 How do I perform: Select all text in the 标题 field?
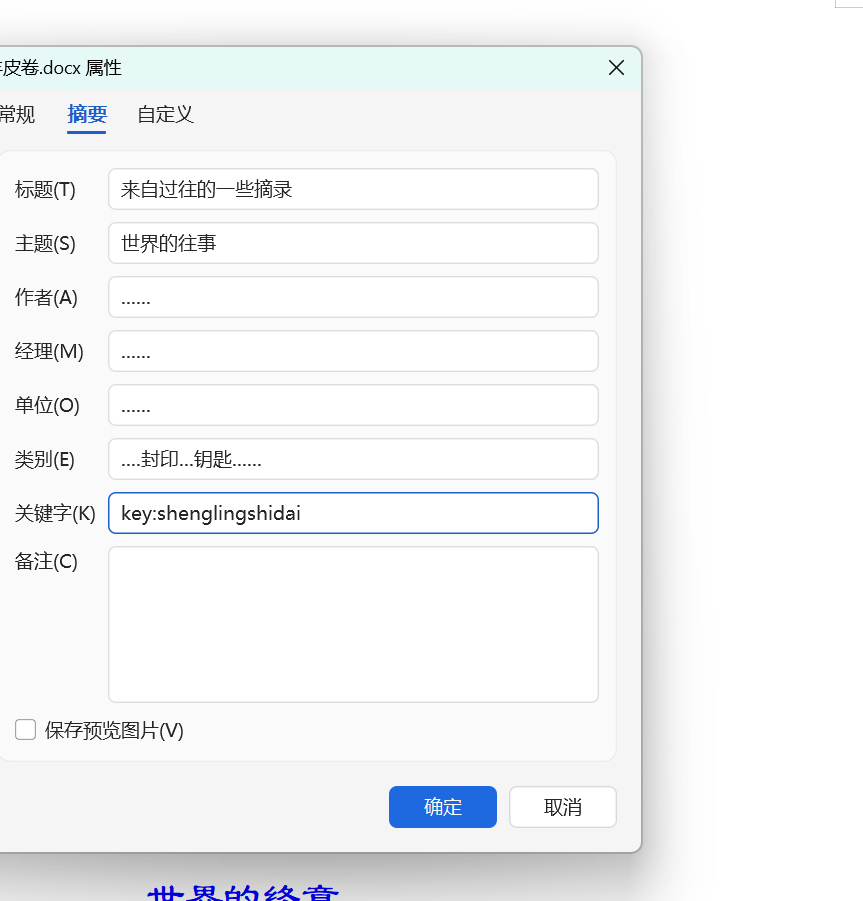352,189
